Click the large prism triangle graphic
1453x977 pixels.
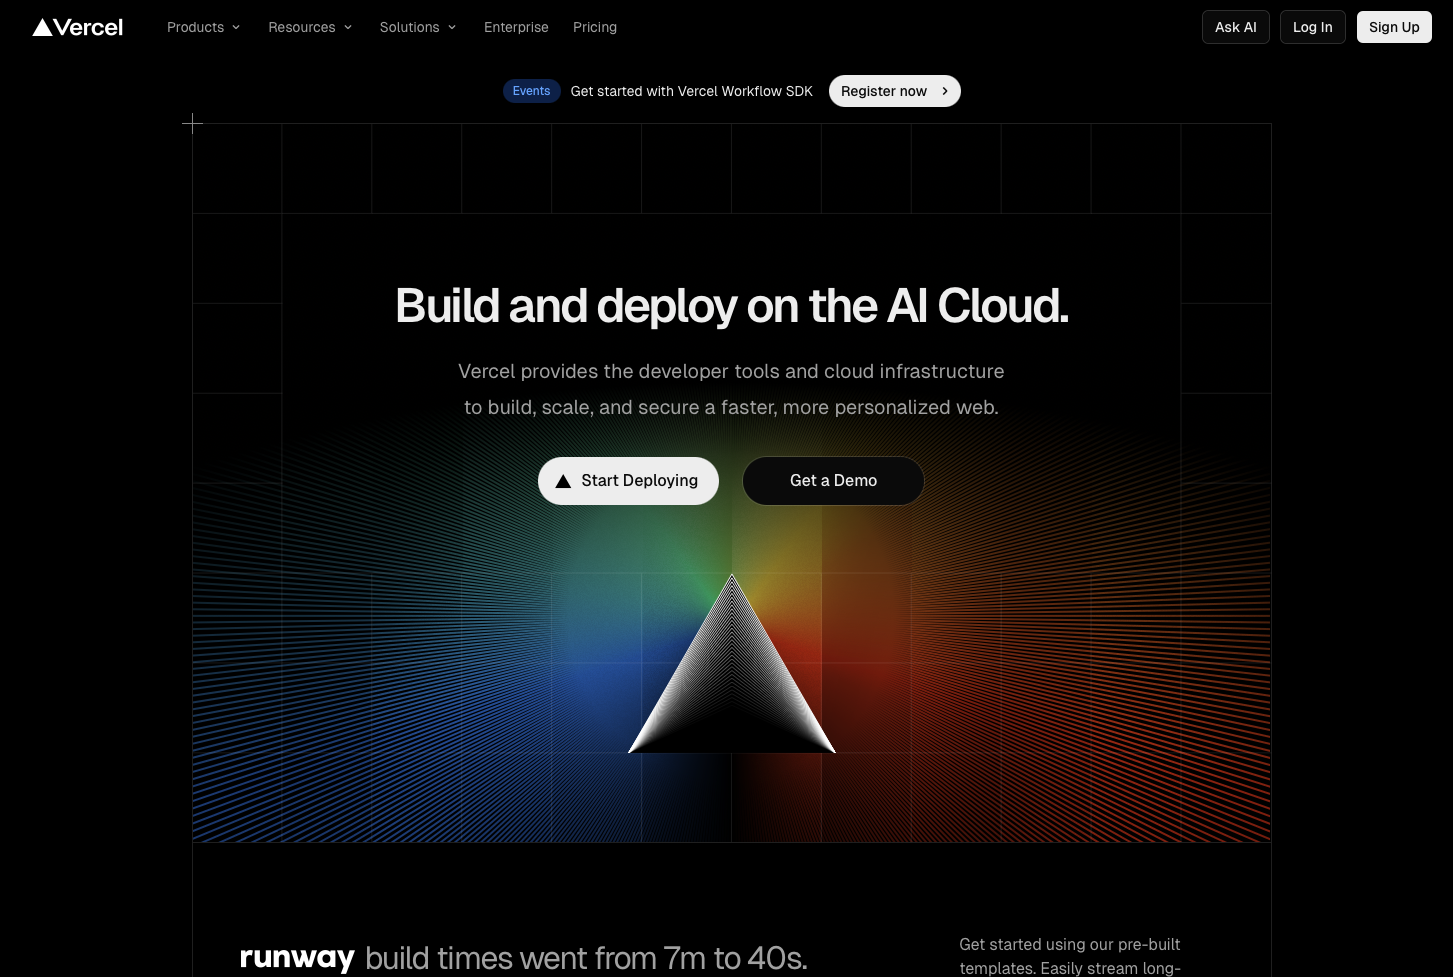[732, 664]
